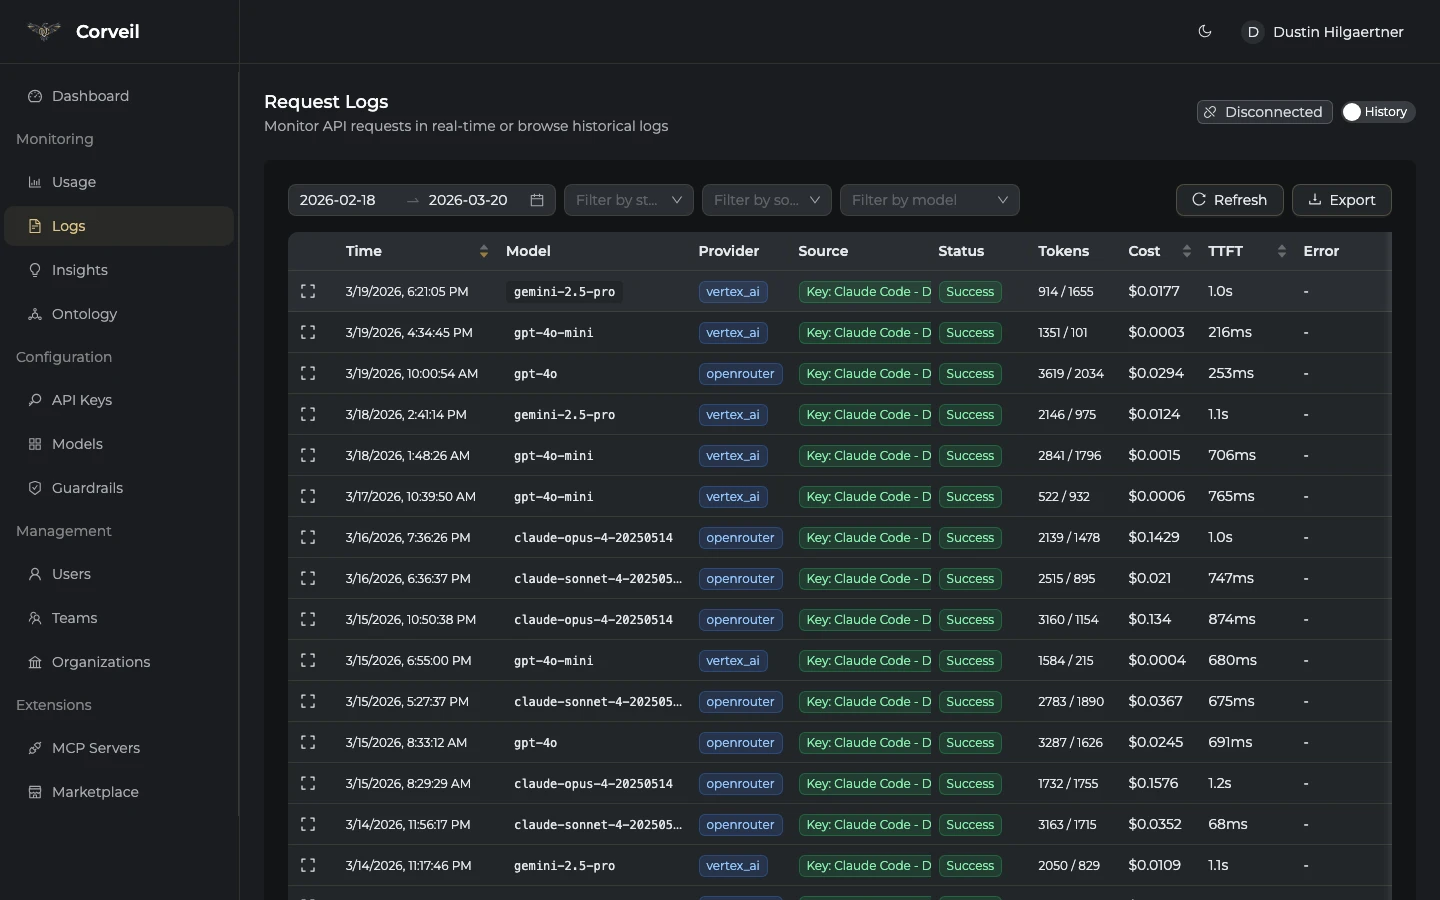Image resolution: width=1440 pixels, height=900 pixels.
Task: Navigate to the Usage page
Action: point(73,182)
